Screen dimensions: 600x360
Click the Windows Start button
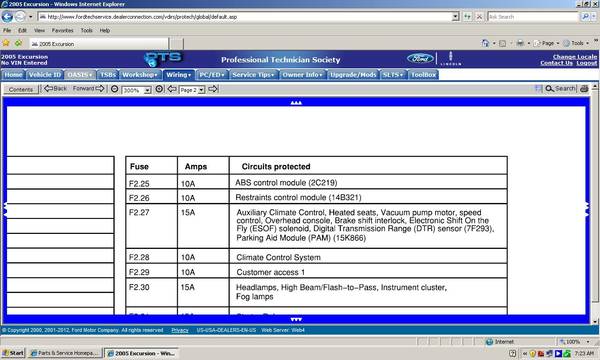coord(13,353)
